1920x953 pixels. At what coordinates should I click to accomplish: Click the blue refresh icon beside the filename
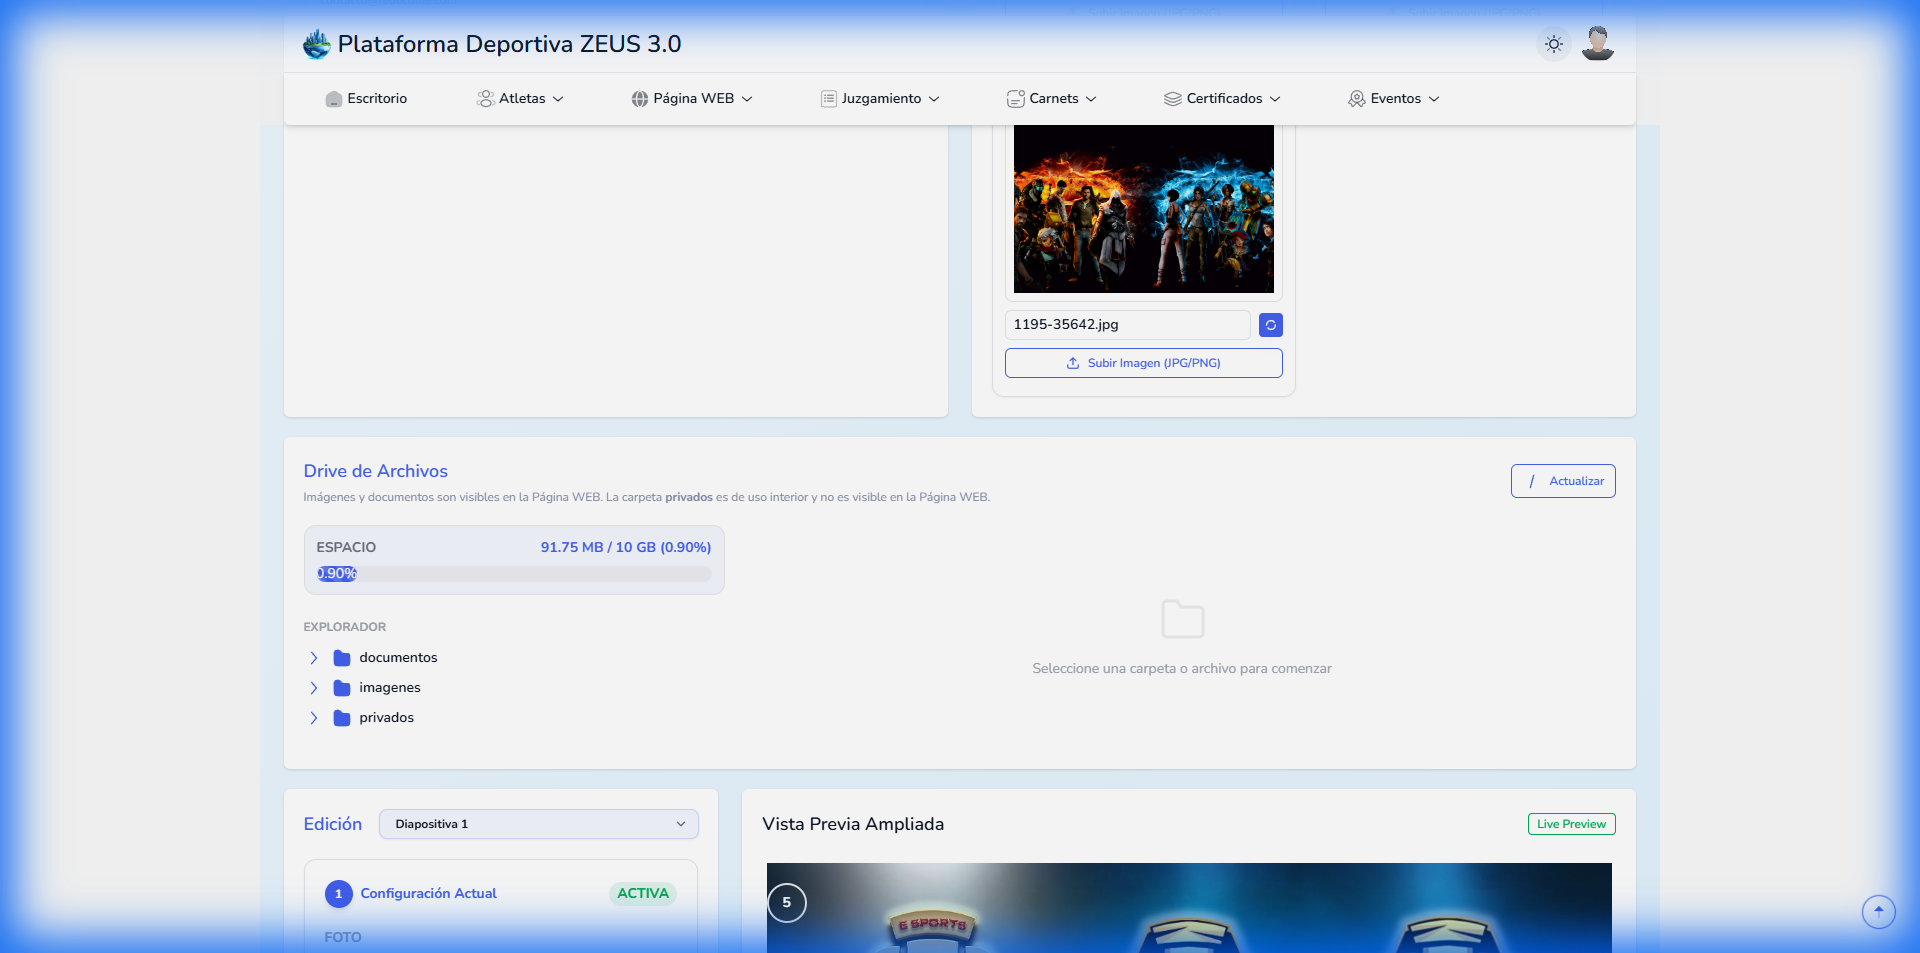click(x=1270, y=325)
